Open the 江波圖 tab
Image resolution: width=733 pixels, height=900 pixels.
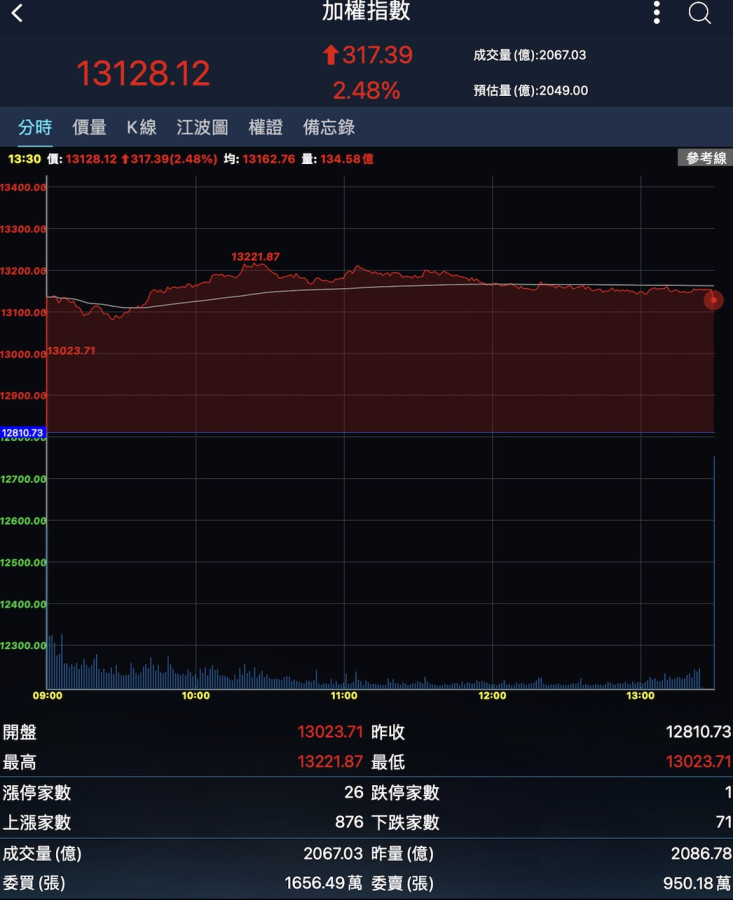point(203,127)
